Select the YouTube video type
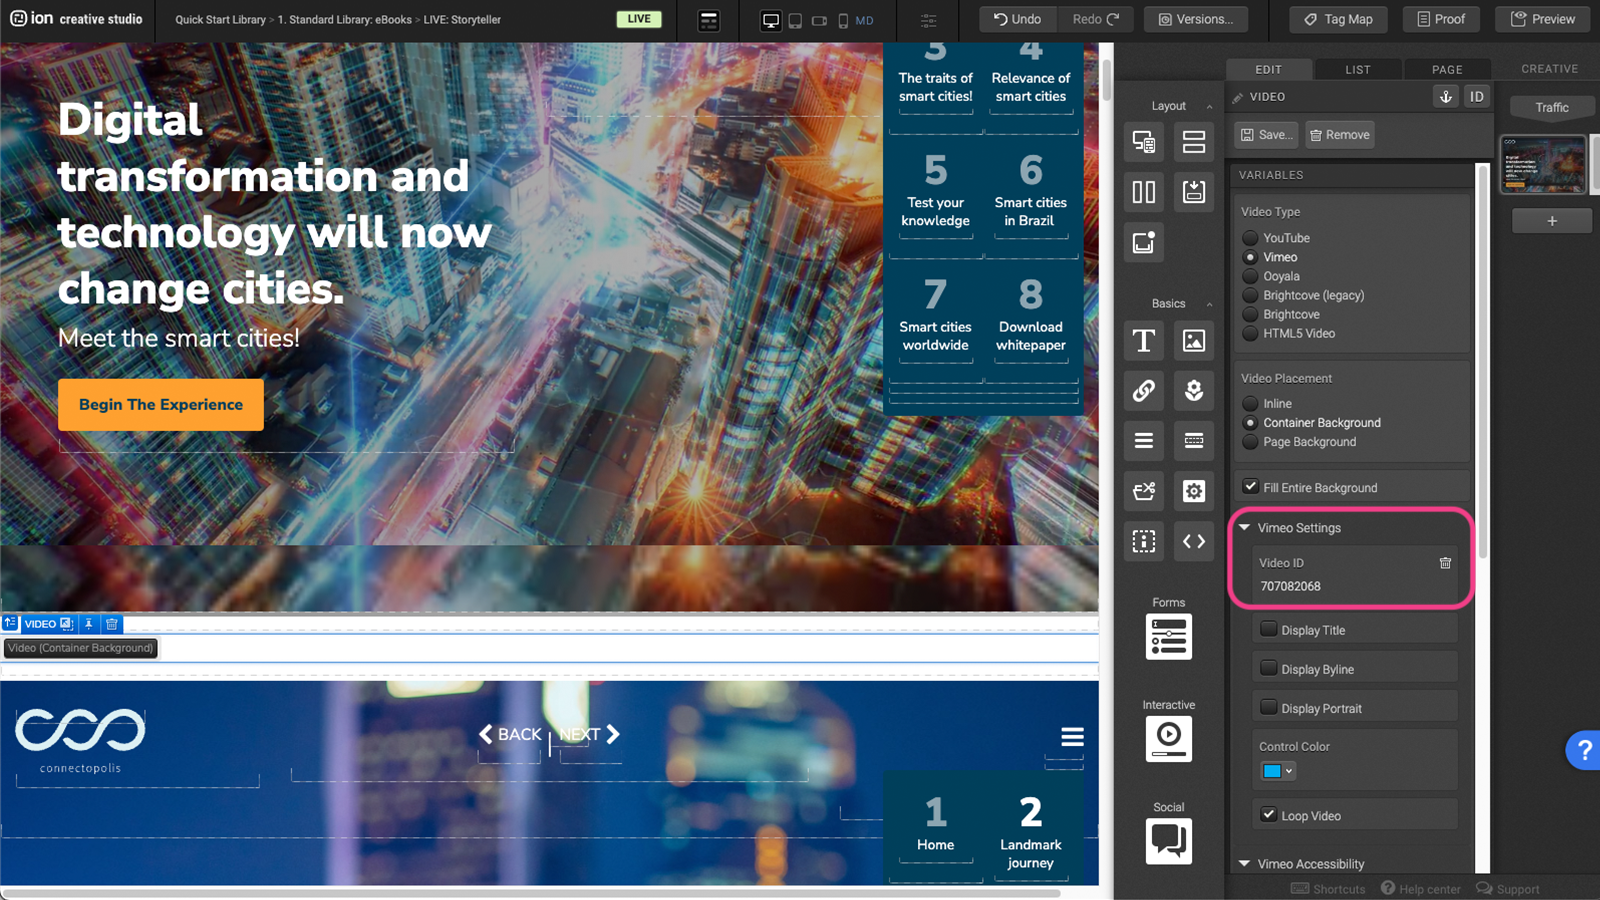Screen dimensions: 1600x900 point(1250,238)
